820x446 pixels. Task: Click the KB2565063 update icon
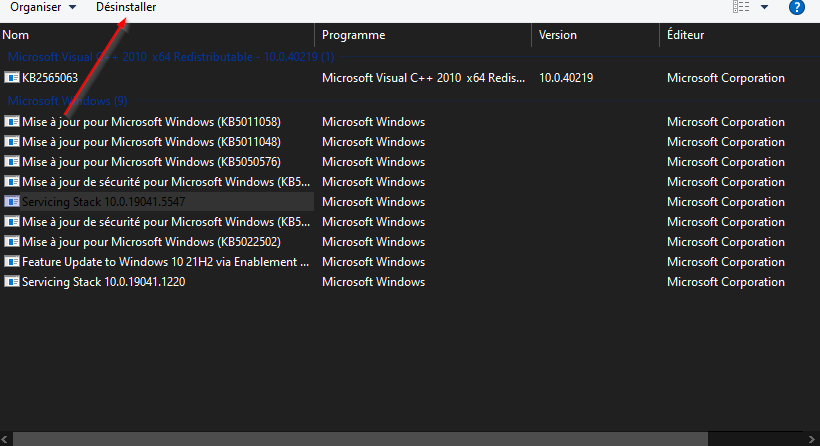(x=12, y=78)
